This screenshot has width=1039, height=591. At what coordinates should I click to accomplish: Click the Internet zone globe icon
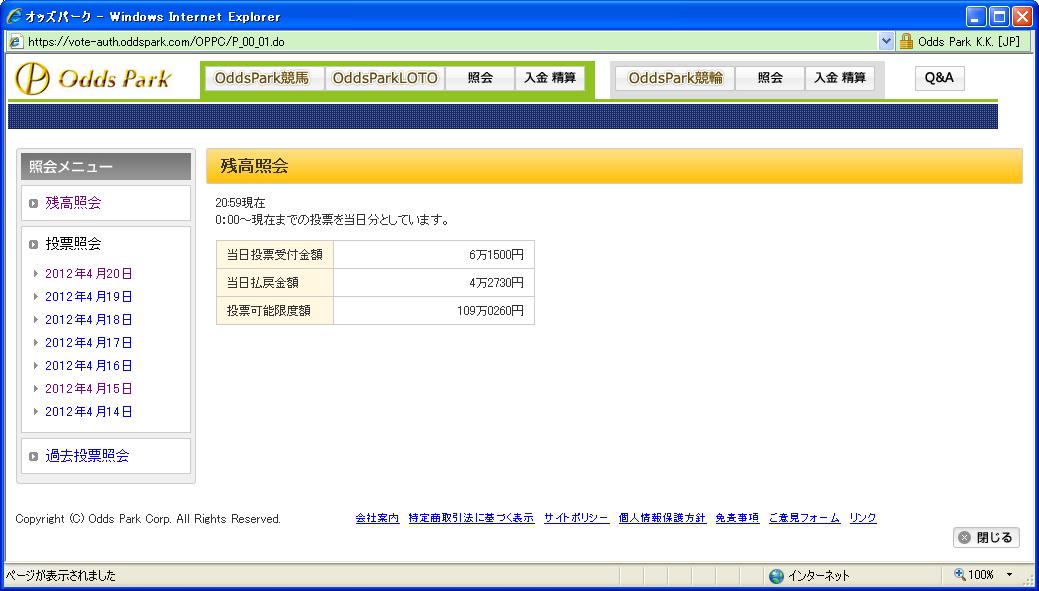pyautogui.click(x=776, y=575)
